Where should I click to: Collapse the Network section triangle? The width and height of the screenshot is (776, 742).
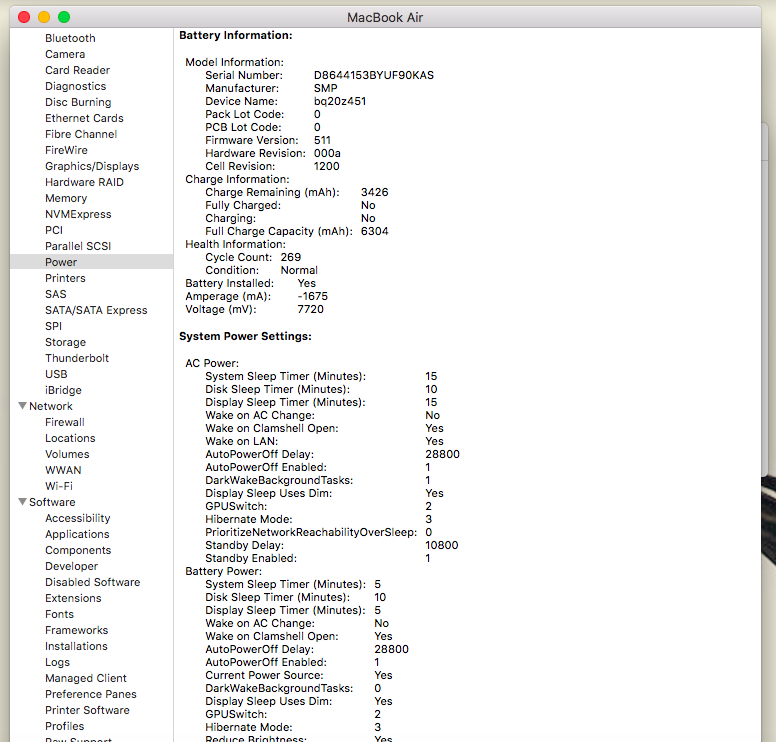coord(22,406)
